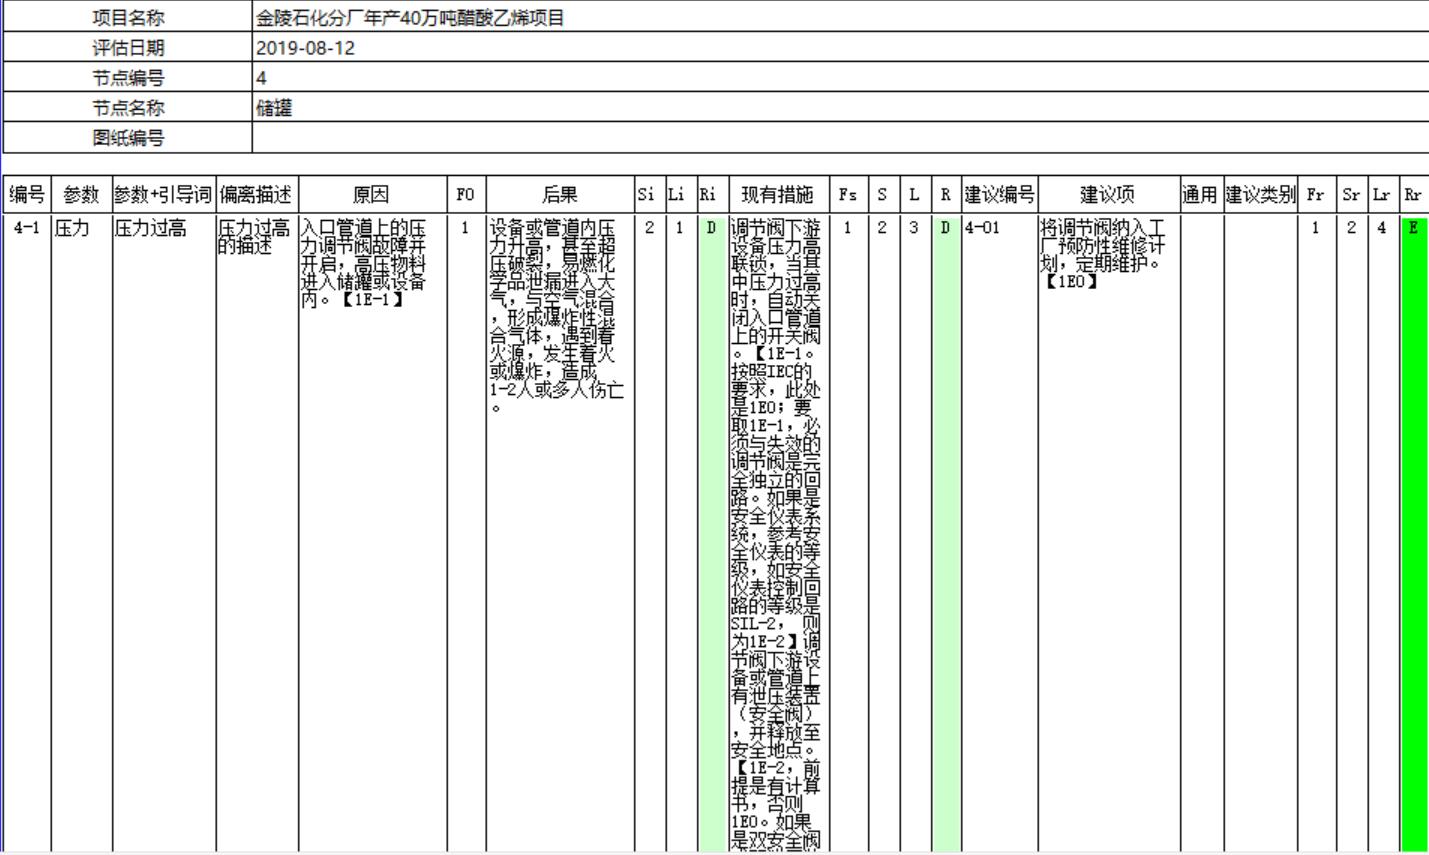Viewport: 1429px width, 855px height.
Task: Click the Fs column header
Action: click(849, 195)
